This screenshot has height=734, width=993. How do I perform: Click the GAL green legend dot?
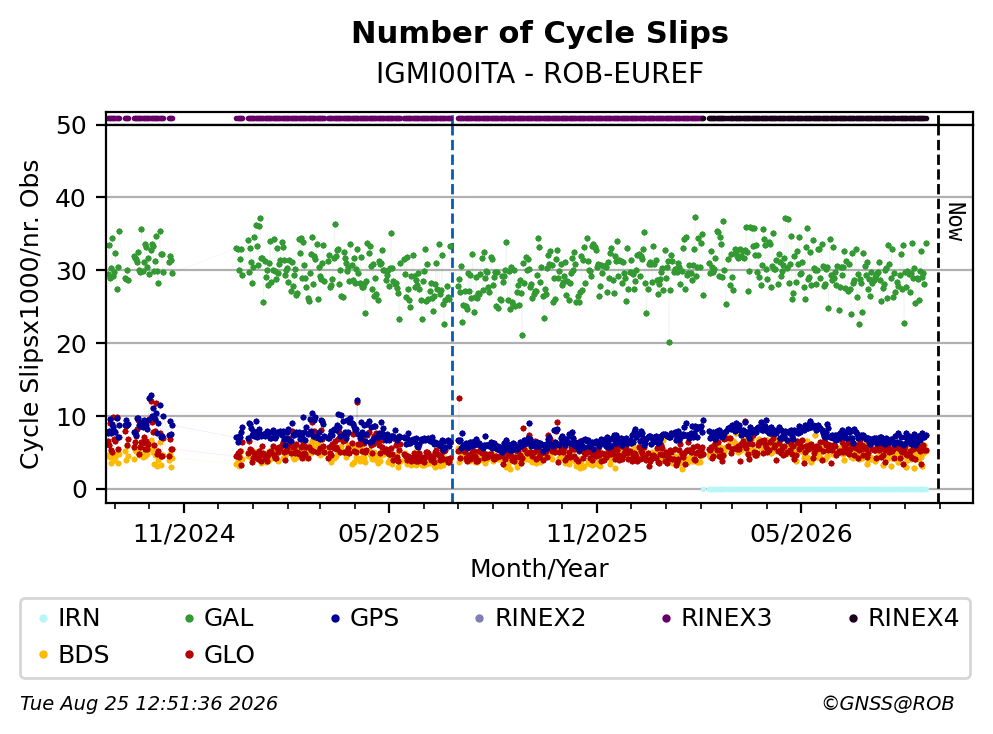tap(189, 618)
